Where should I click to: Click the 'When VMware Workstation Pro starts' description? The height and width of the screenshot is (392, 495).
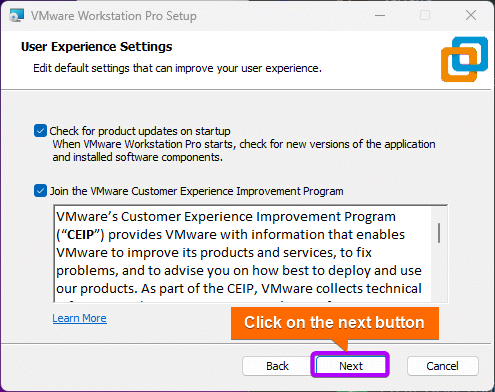coord(244,151)
